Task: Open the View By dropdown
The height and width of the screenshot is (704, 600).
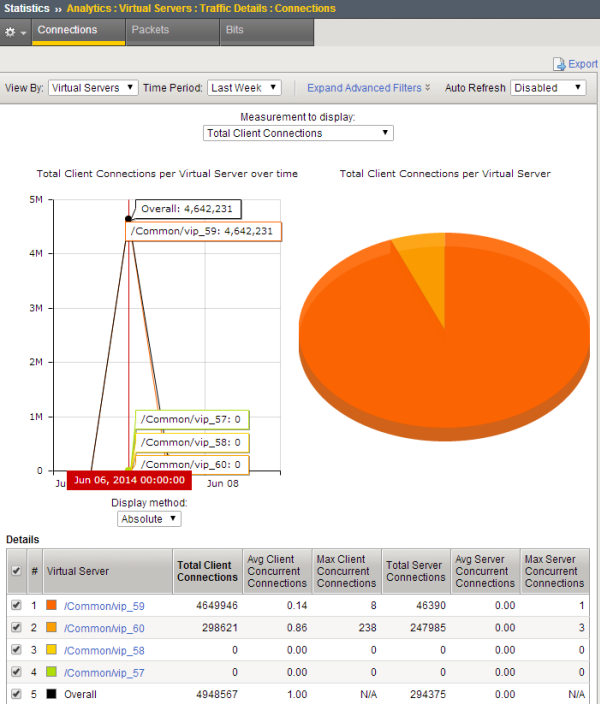Action: click(93, 88)
